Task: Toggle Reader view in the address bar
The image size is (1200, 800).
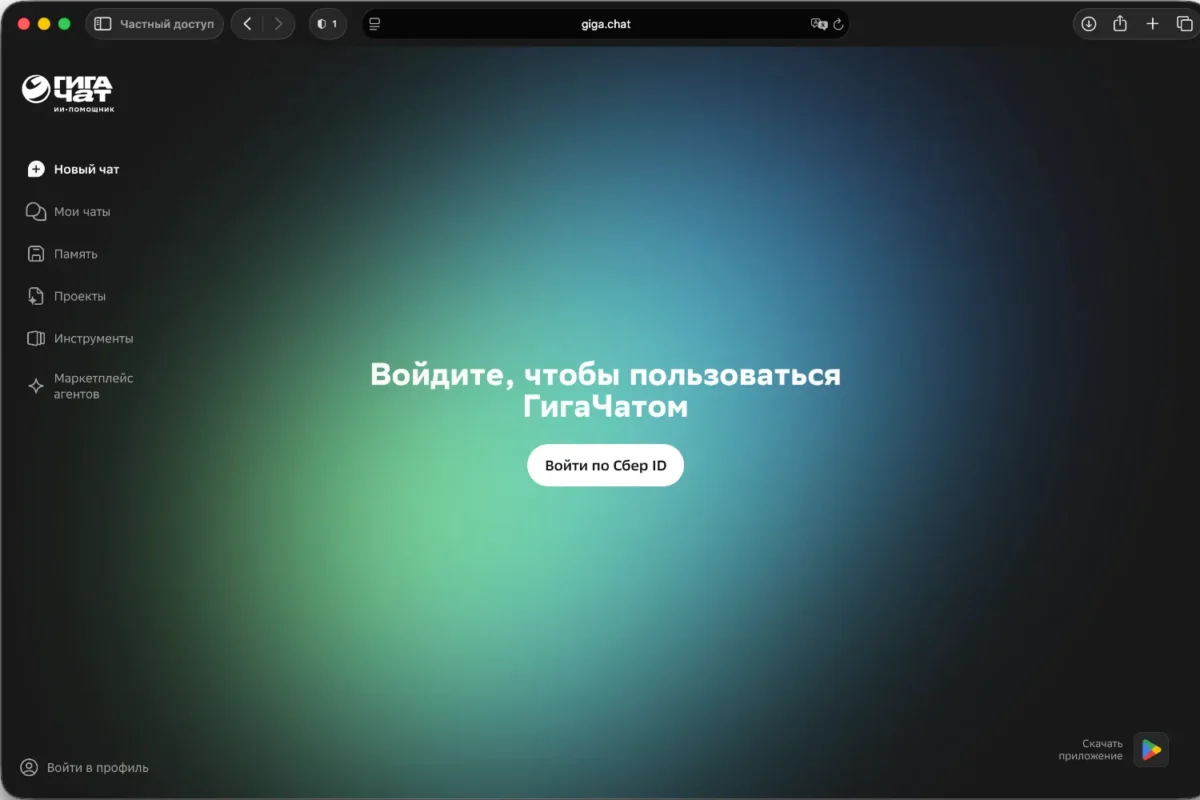Action: pos(375,23)
